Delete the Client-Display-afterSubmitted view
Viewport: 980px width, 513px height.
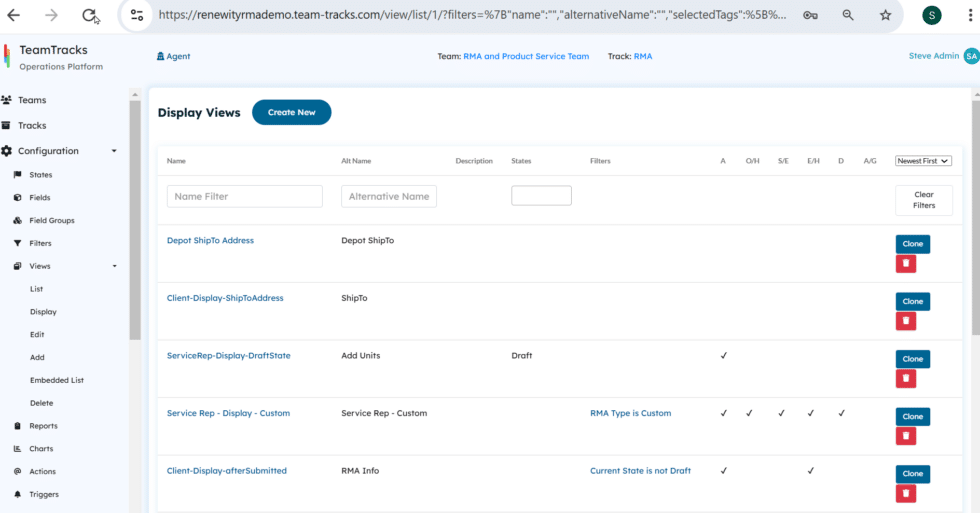coord(906,494)
